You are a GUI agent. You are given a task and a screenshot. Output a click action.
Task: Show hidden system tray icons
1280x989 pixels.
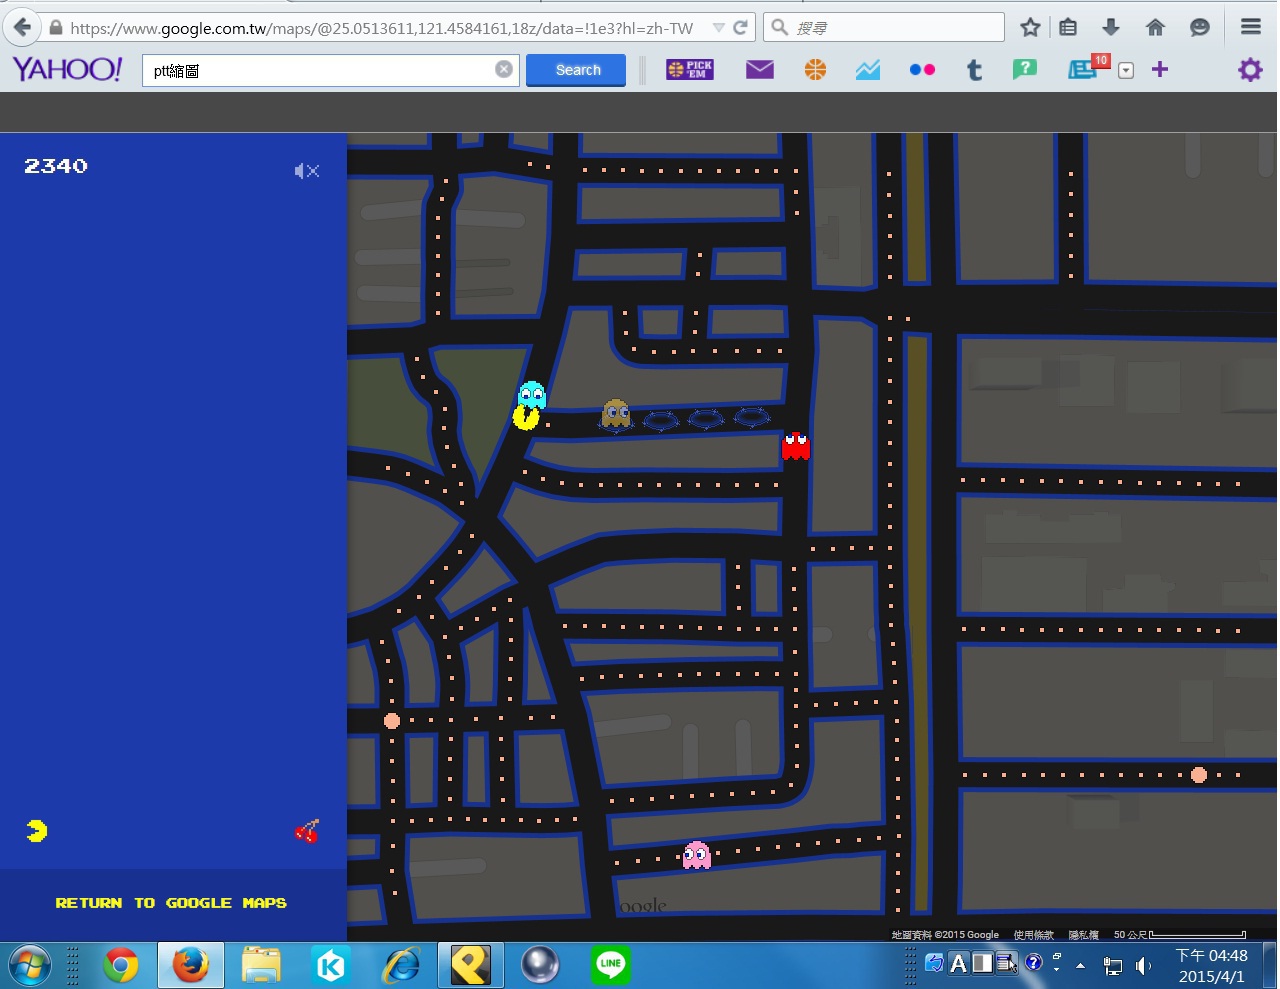[x=1080, y=966]
